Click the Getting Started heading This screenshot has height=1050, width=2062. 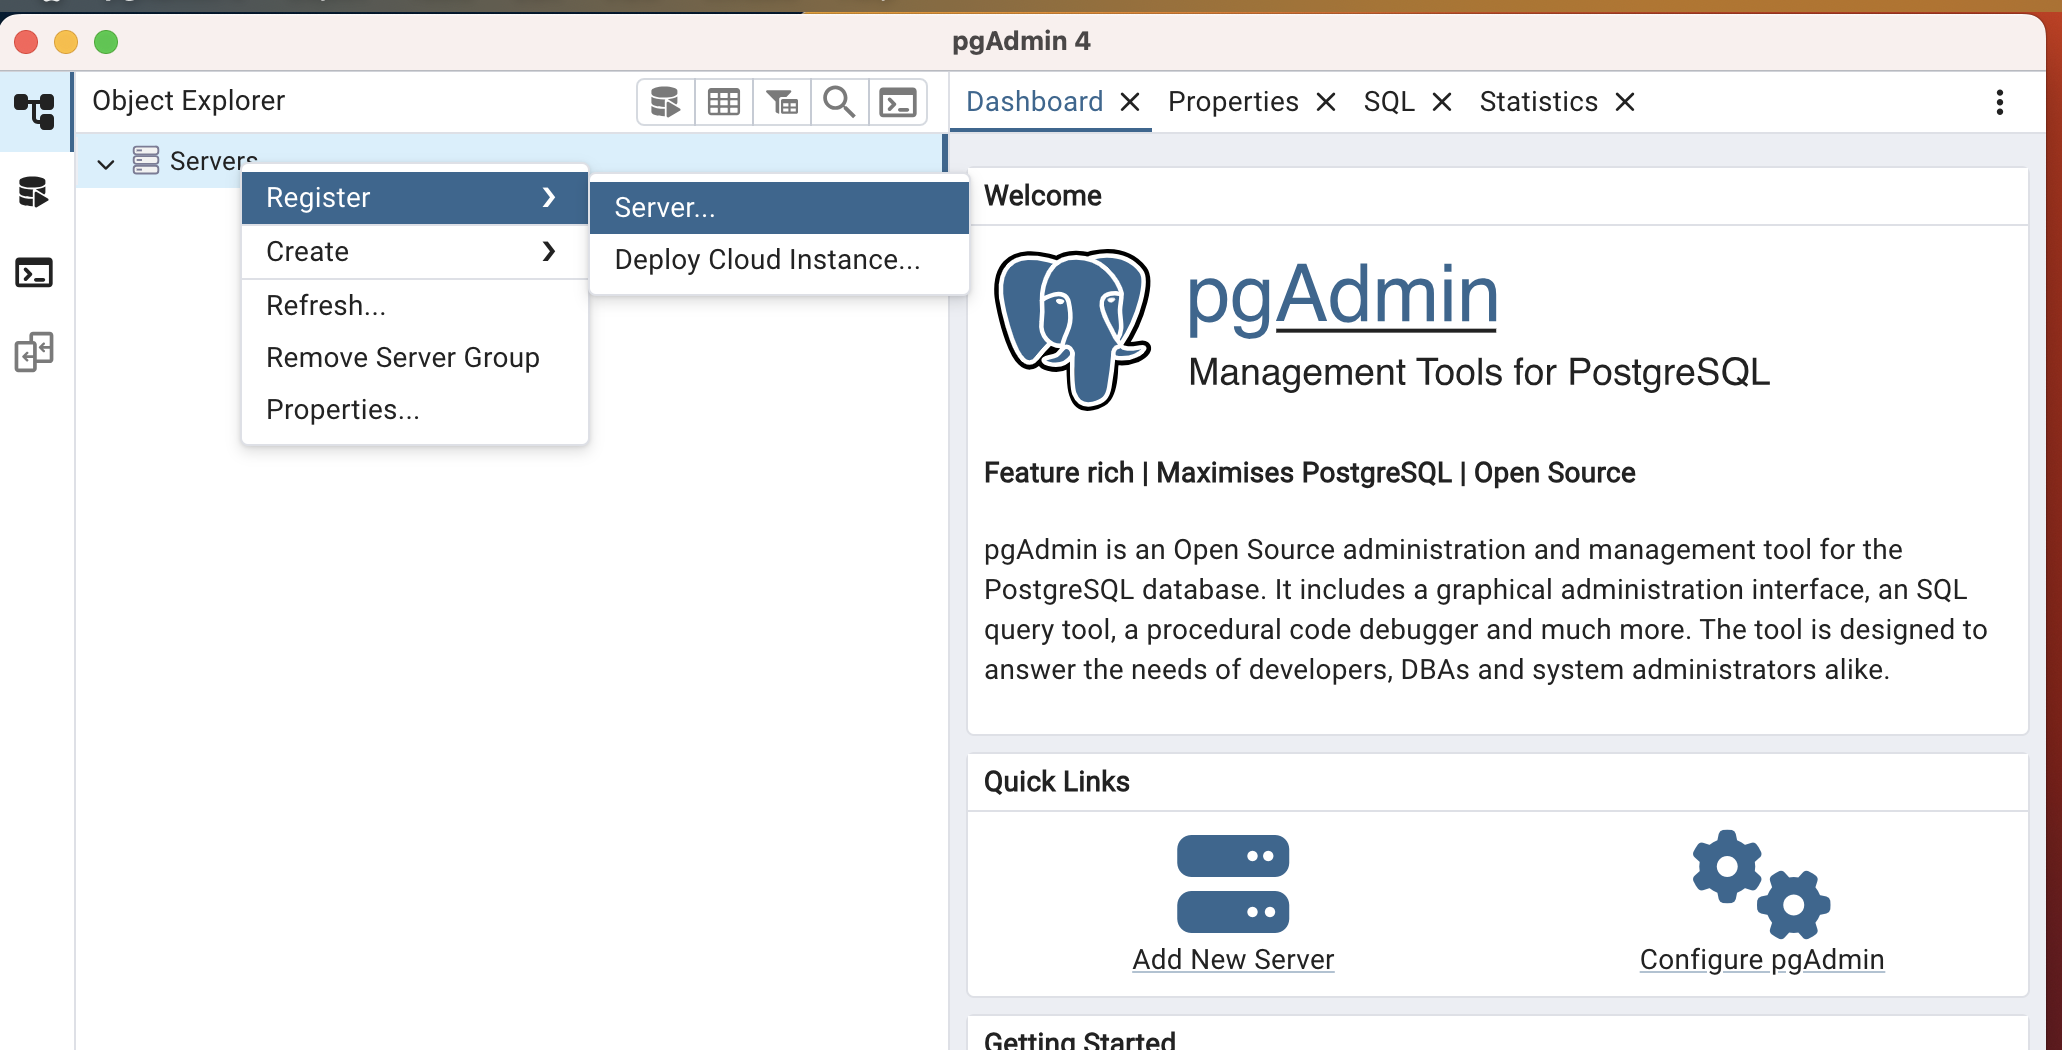(x=1080, y=1040)
